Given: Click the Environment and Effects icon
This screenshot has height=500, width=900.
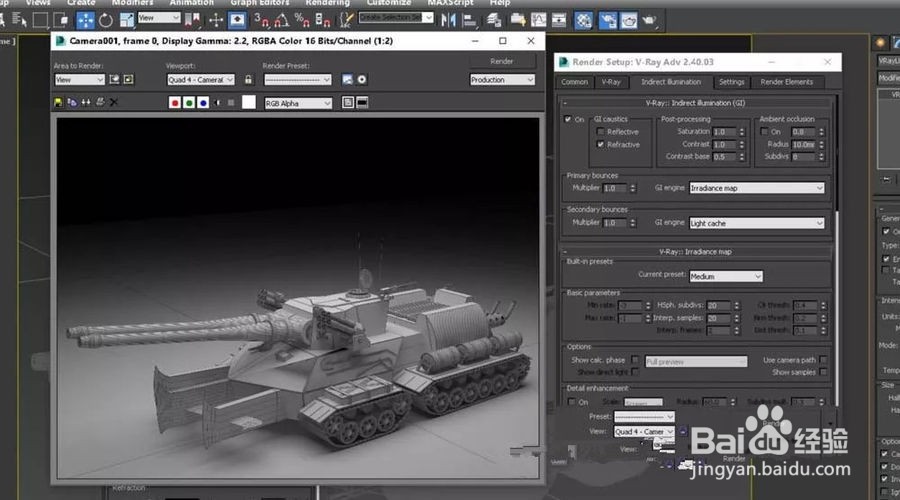Looking at the screenshot, I should click(362, 80).
